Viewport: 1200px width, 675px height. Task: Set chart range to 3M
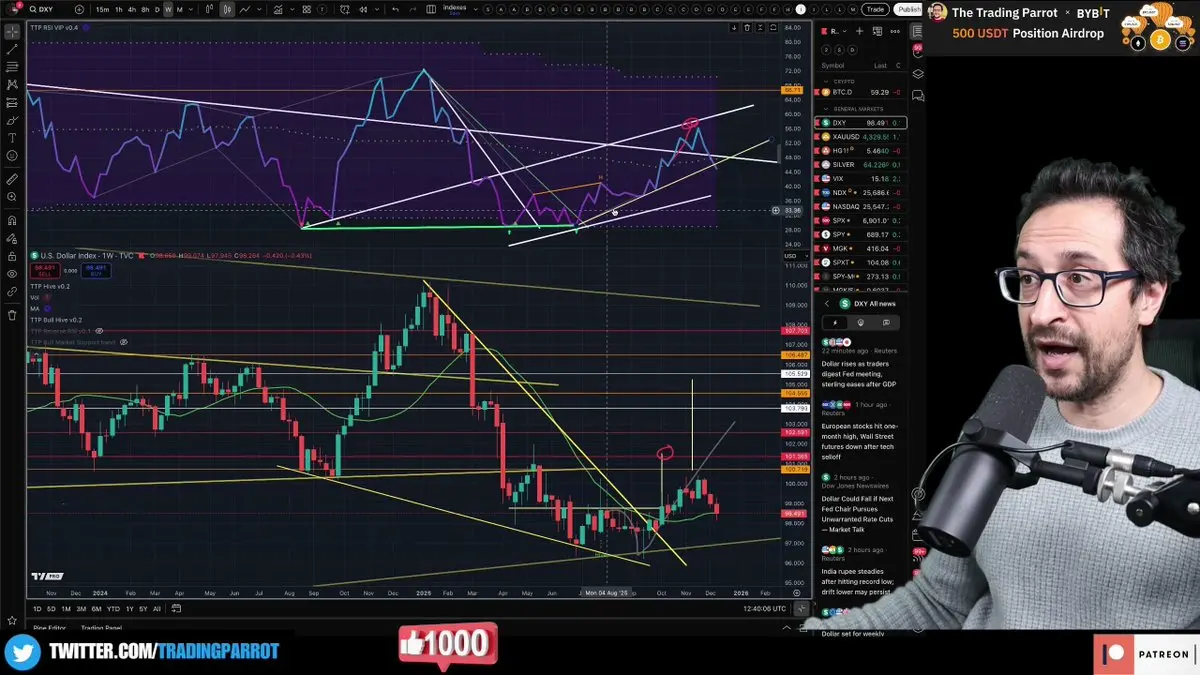81,609
